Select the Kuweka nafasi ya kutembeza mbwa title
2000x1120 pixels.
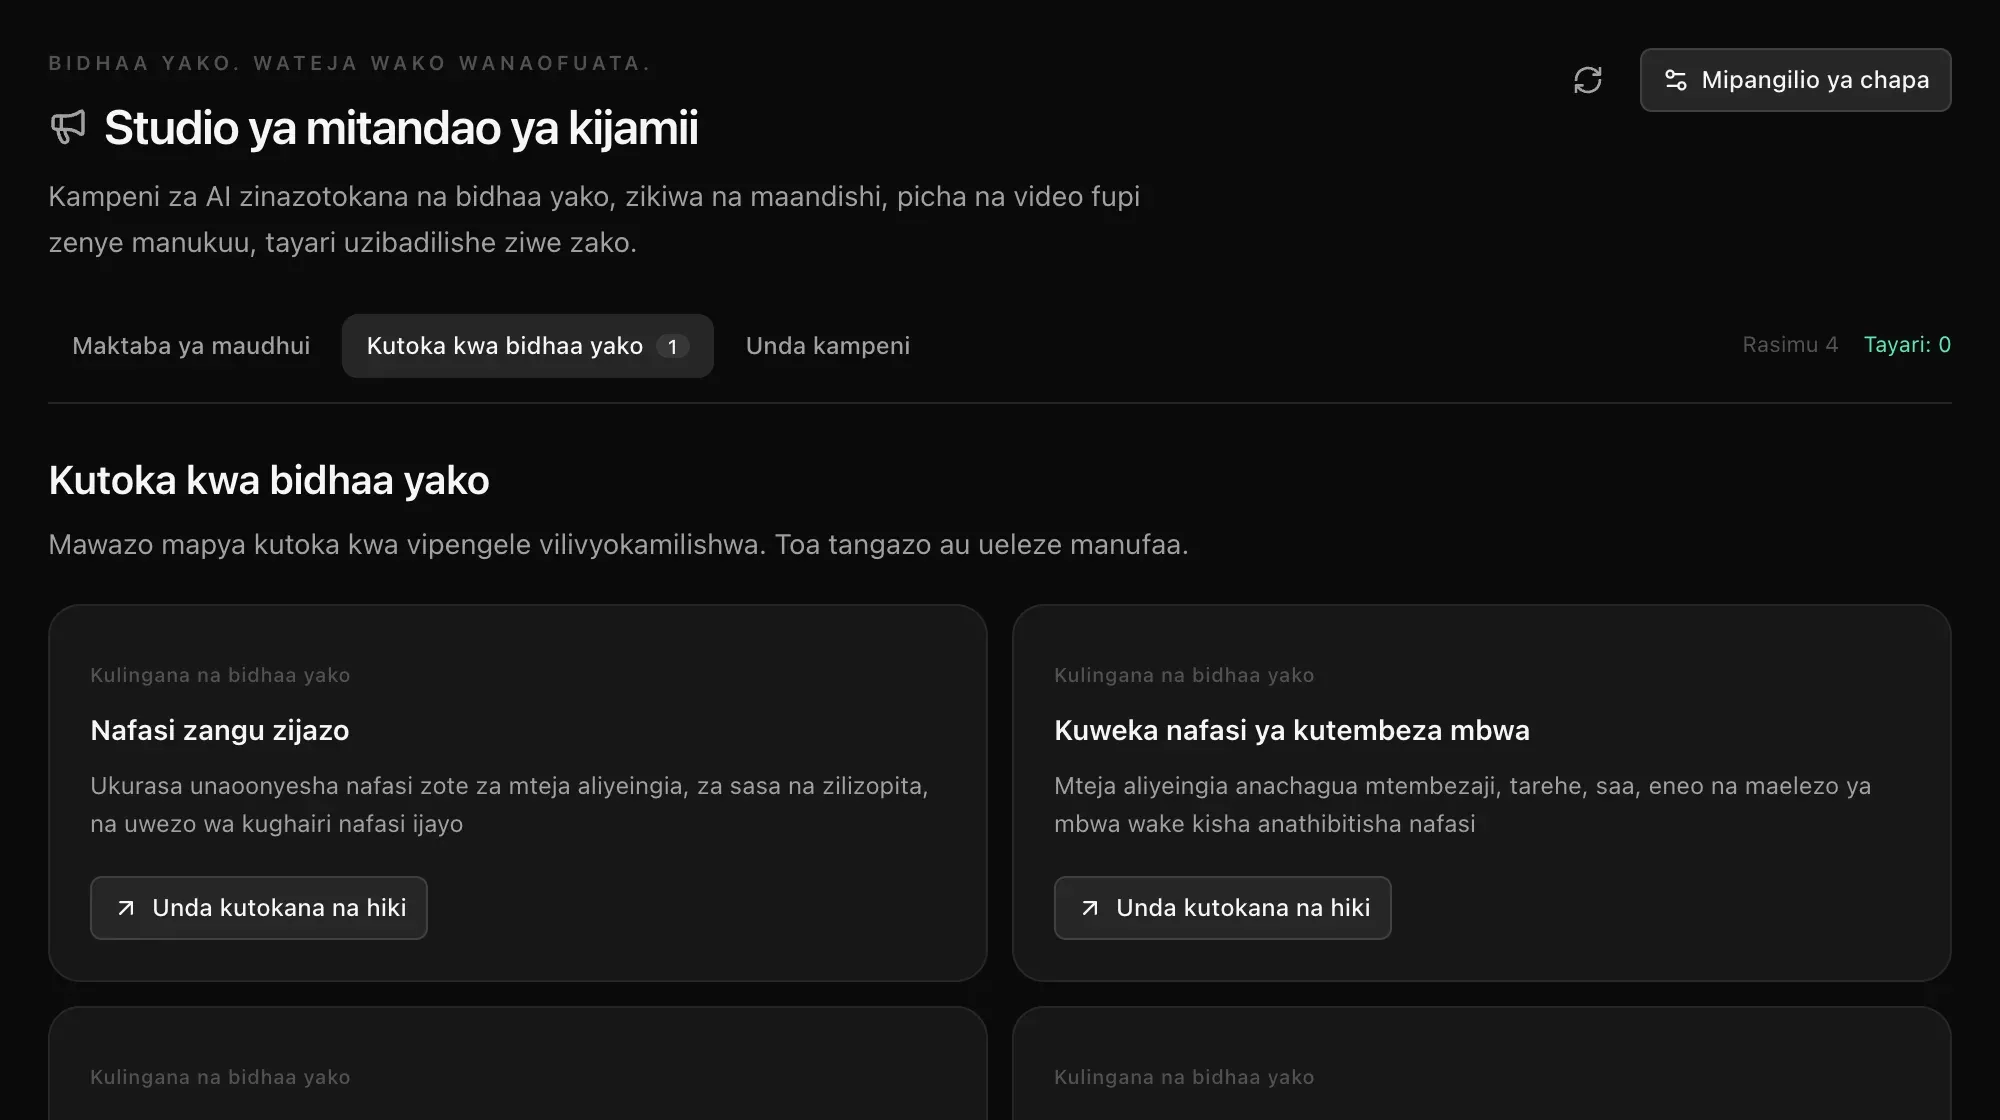click(x=1292, y=731)
